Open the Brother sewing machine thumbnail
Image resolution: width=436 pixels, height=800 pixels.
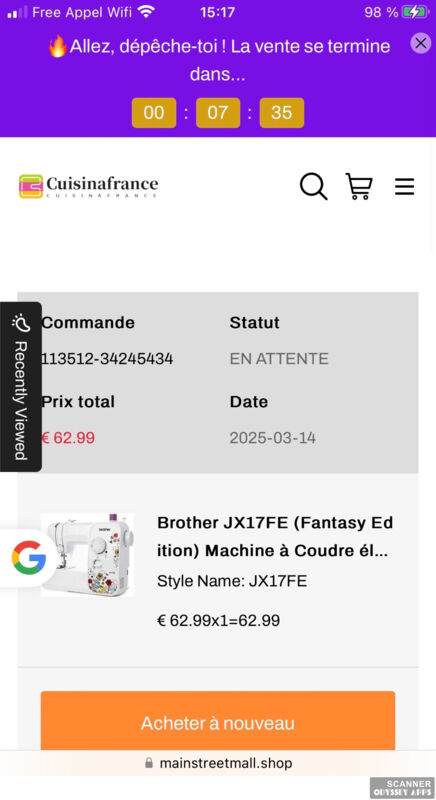(x=87, y=555)
